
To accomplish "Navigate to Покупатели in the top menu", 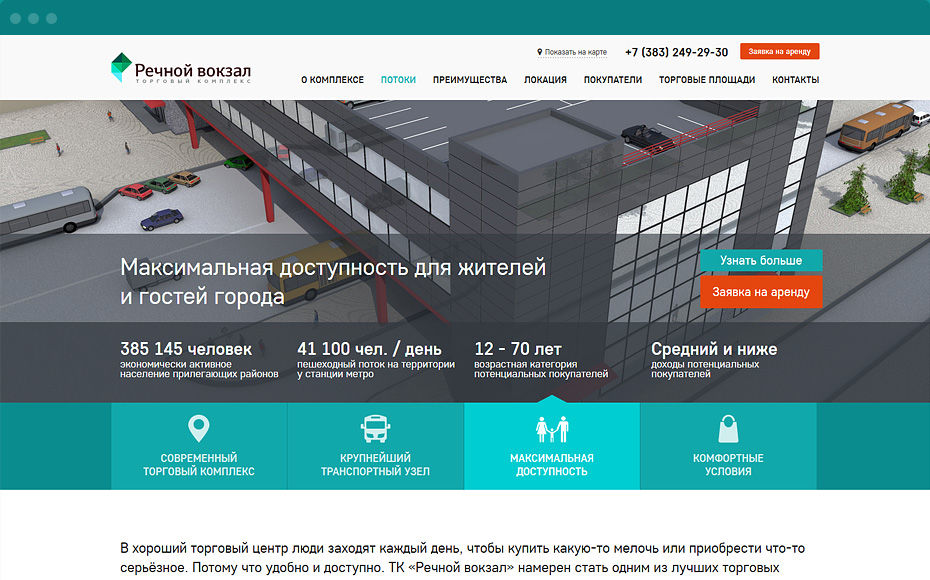I will (613, 80).
